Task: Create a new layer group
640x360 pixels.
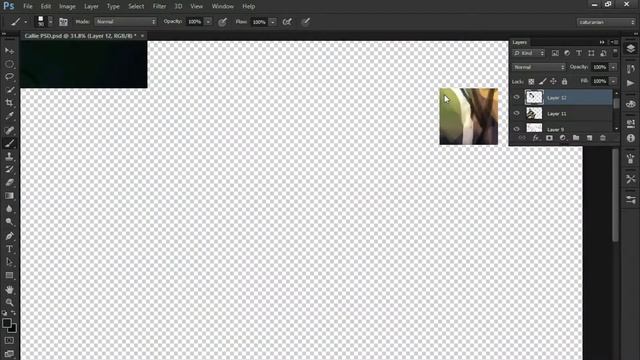Action: click(x=576, y=138)
